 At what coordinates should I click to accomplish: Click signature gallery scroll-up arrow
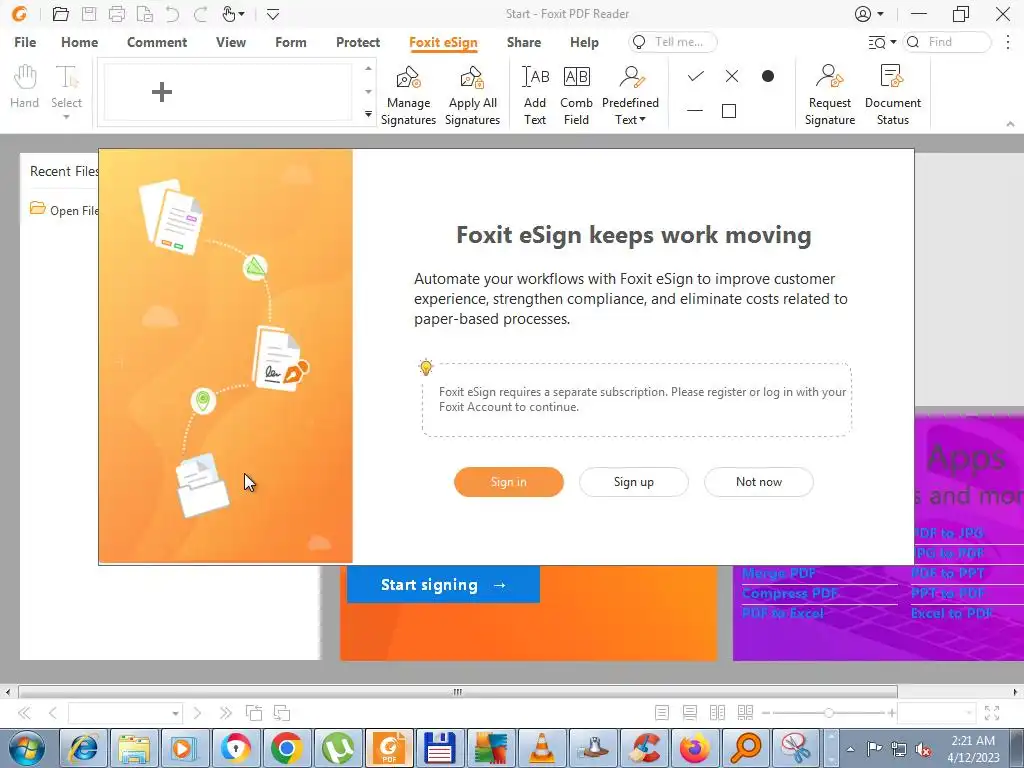[368, 68]
